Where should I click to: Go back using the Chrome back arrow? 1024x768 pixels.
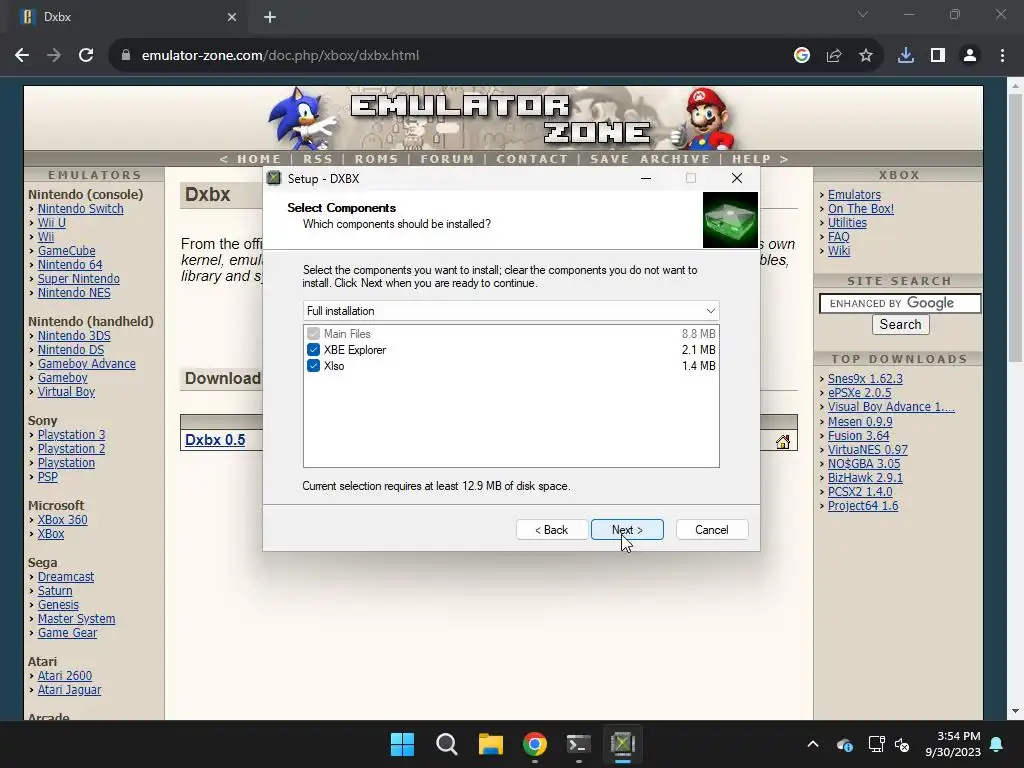22,56
